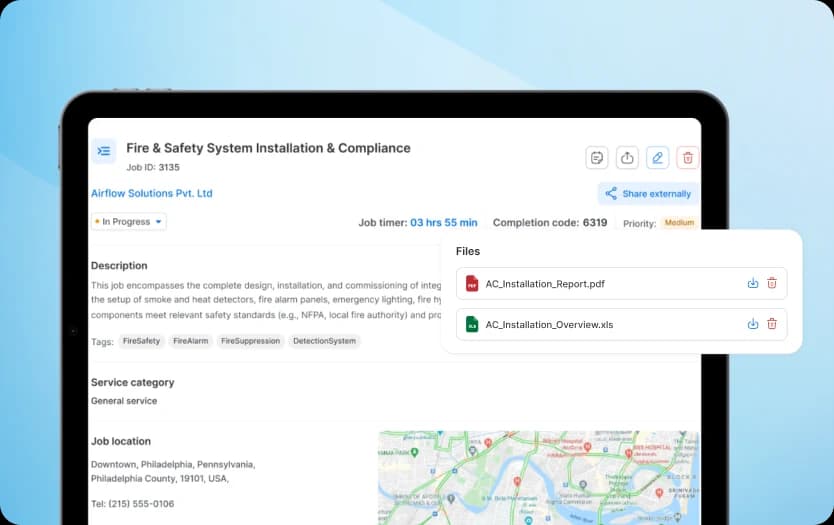Open Airflow Solutions Pvt. Ltd link
This screenshot has width=834, height=525.
click(x=152, y=193)
